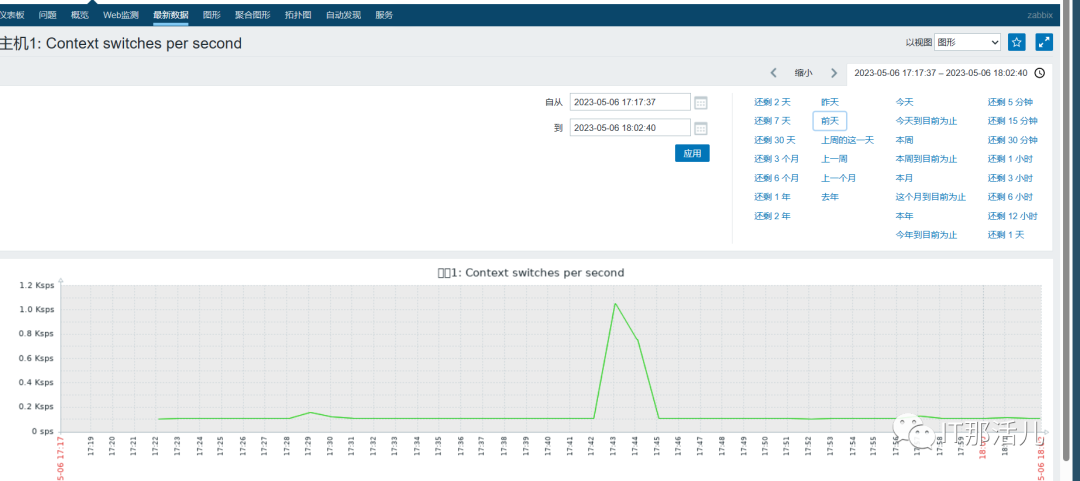Select 还剩 1 天 time range
Image resolution: width=1080 pixels, height=481 pixels.
pyautogui.click(x=1006, y=235)
